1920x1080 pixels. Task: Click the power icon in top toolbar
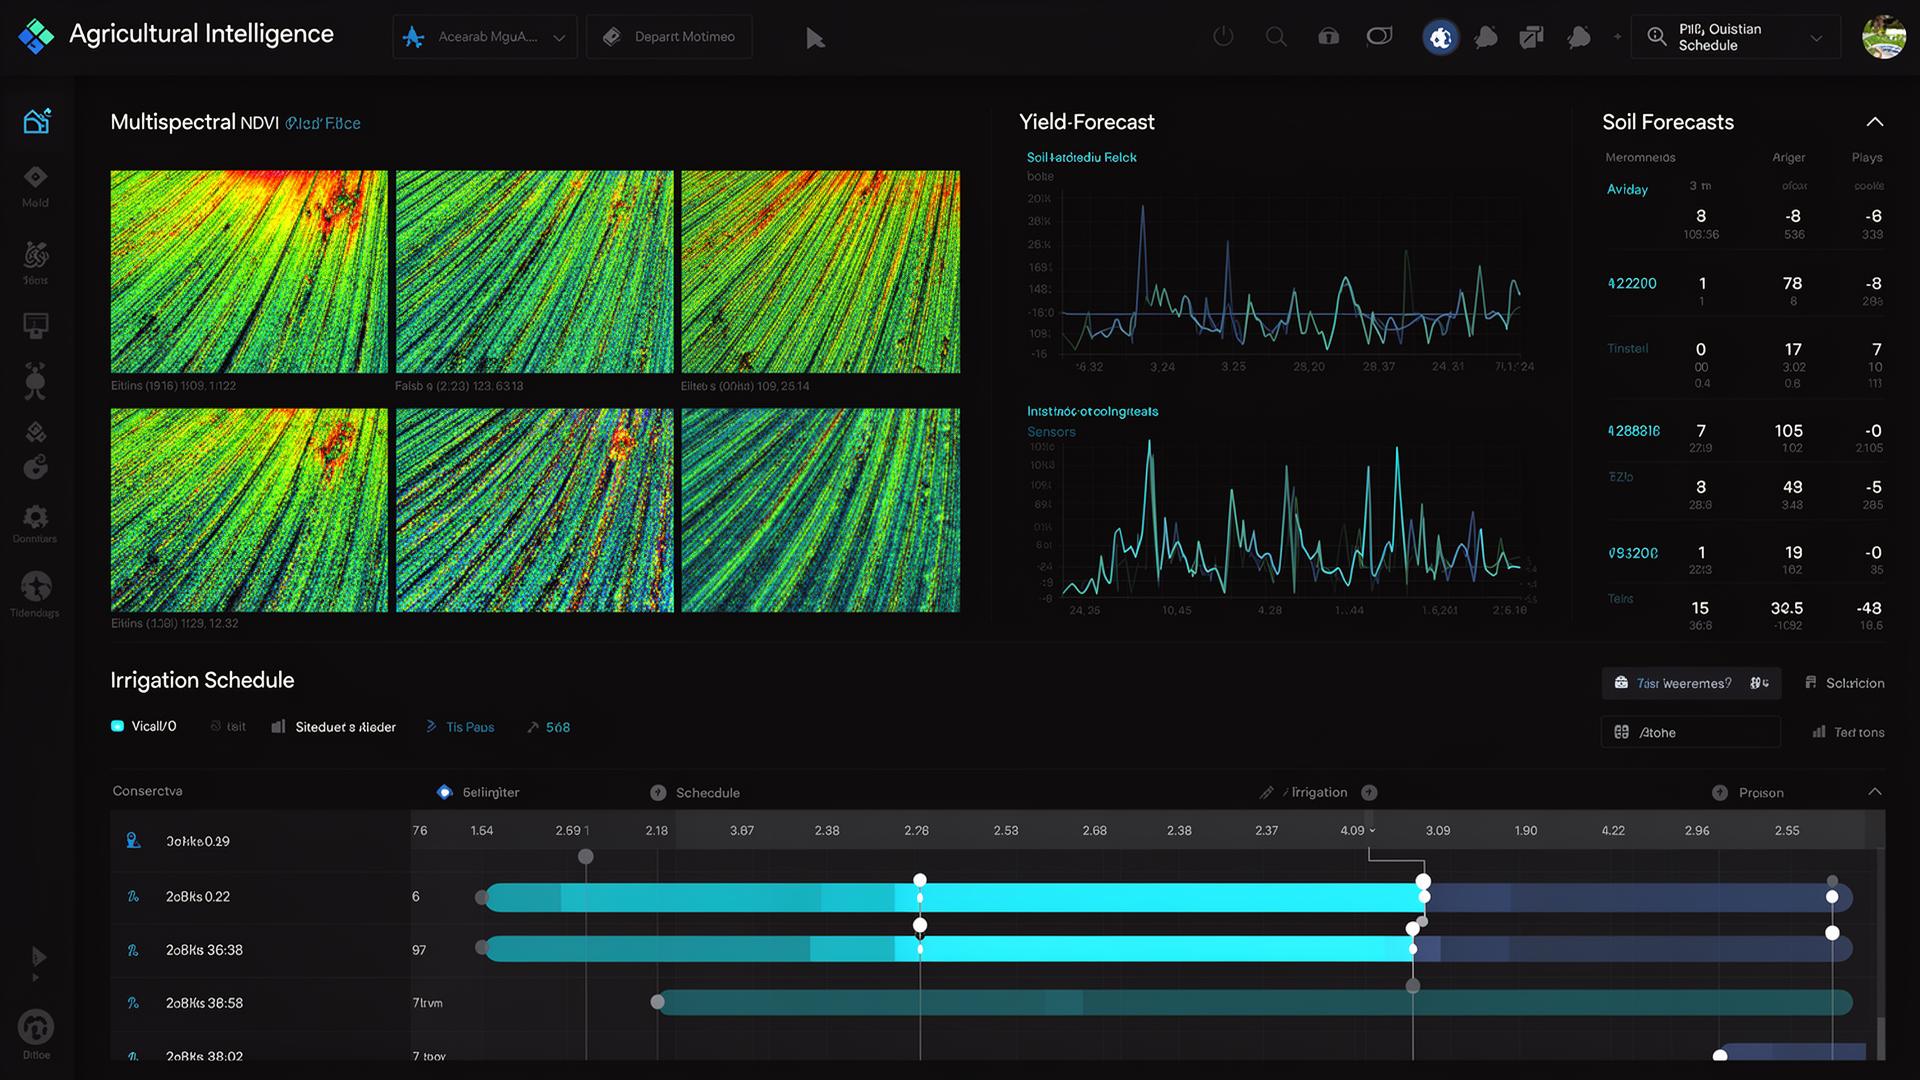(1223, 37)
